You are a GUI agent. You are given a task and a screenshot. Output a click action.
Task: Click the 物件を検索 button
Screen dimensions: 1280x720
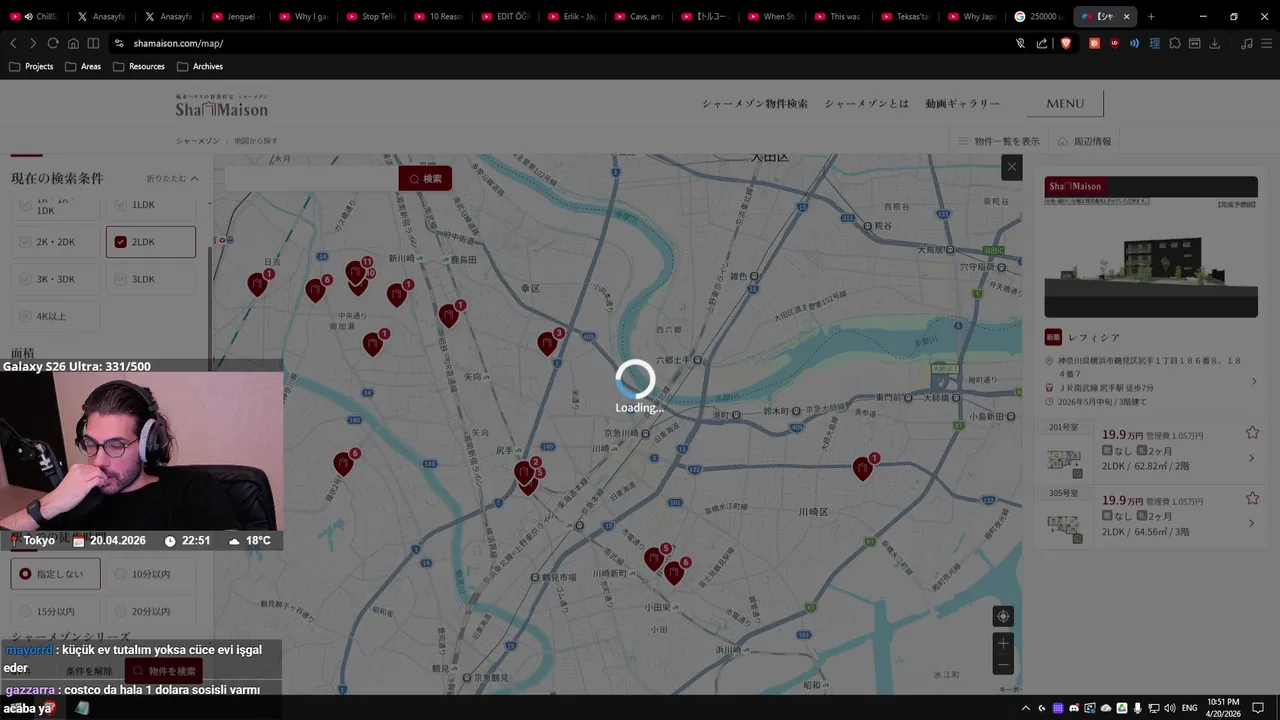point(164,671)
